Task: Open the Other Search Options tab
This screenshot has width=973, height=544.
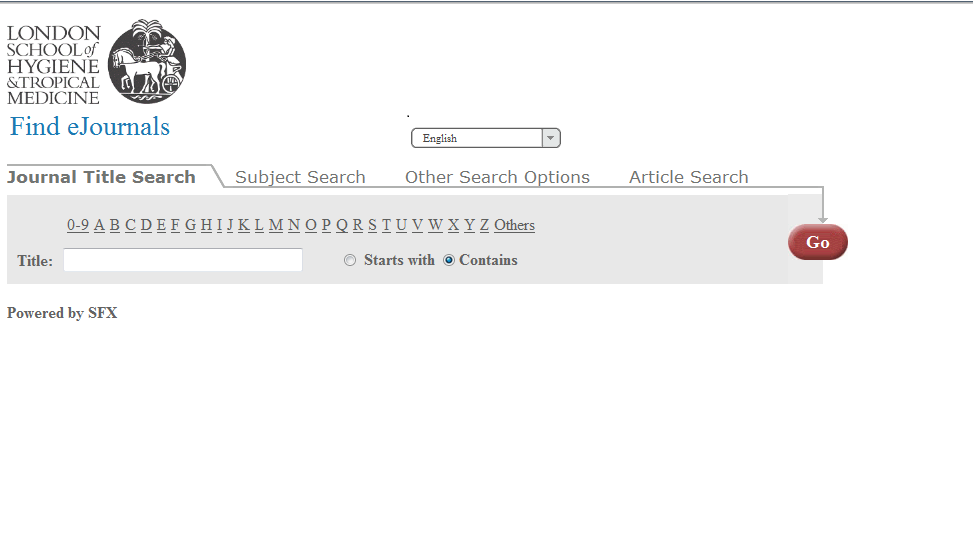Action: coord(497,177)
